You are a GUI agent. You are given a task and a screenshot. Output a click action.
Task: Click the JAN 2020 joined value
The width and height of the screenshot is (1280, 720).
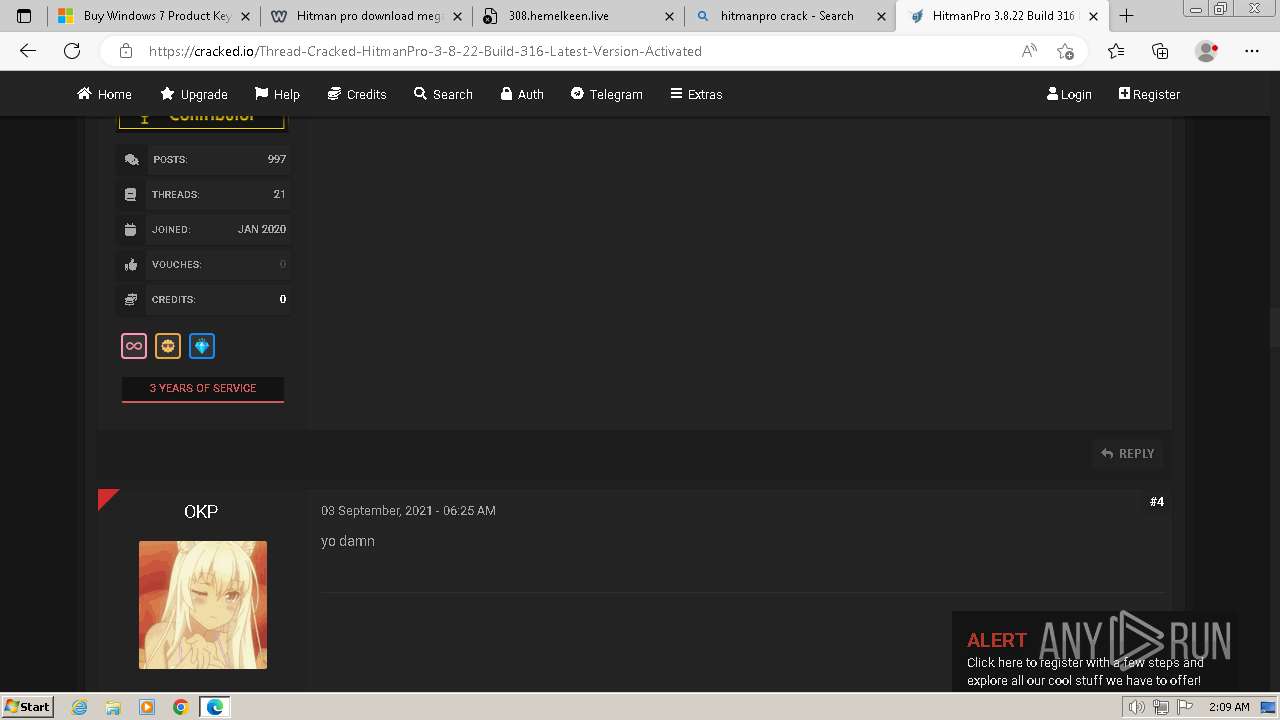tap(262, 229)
